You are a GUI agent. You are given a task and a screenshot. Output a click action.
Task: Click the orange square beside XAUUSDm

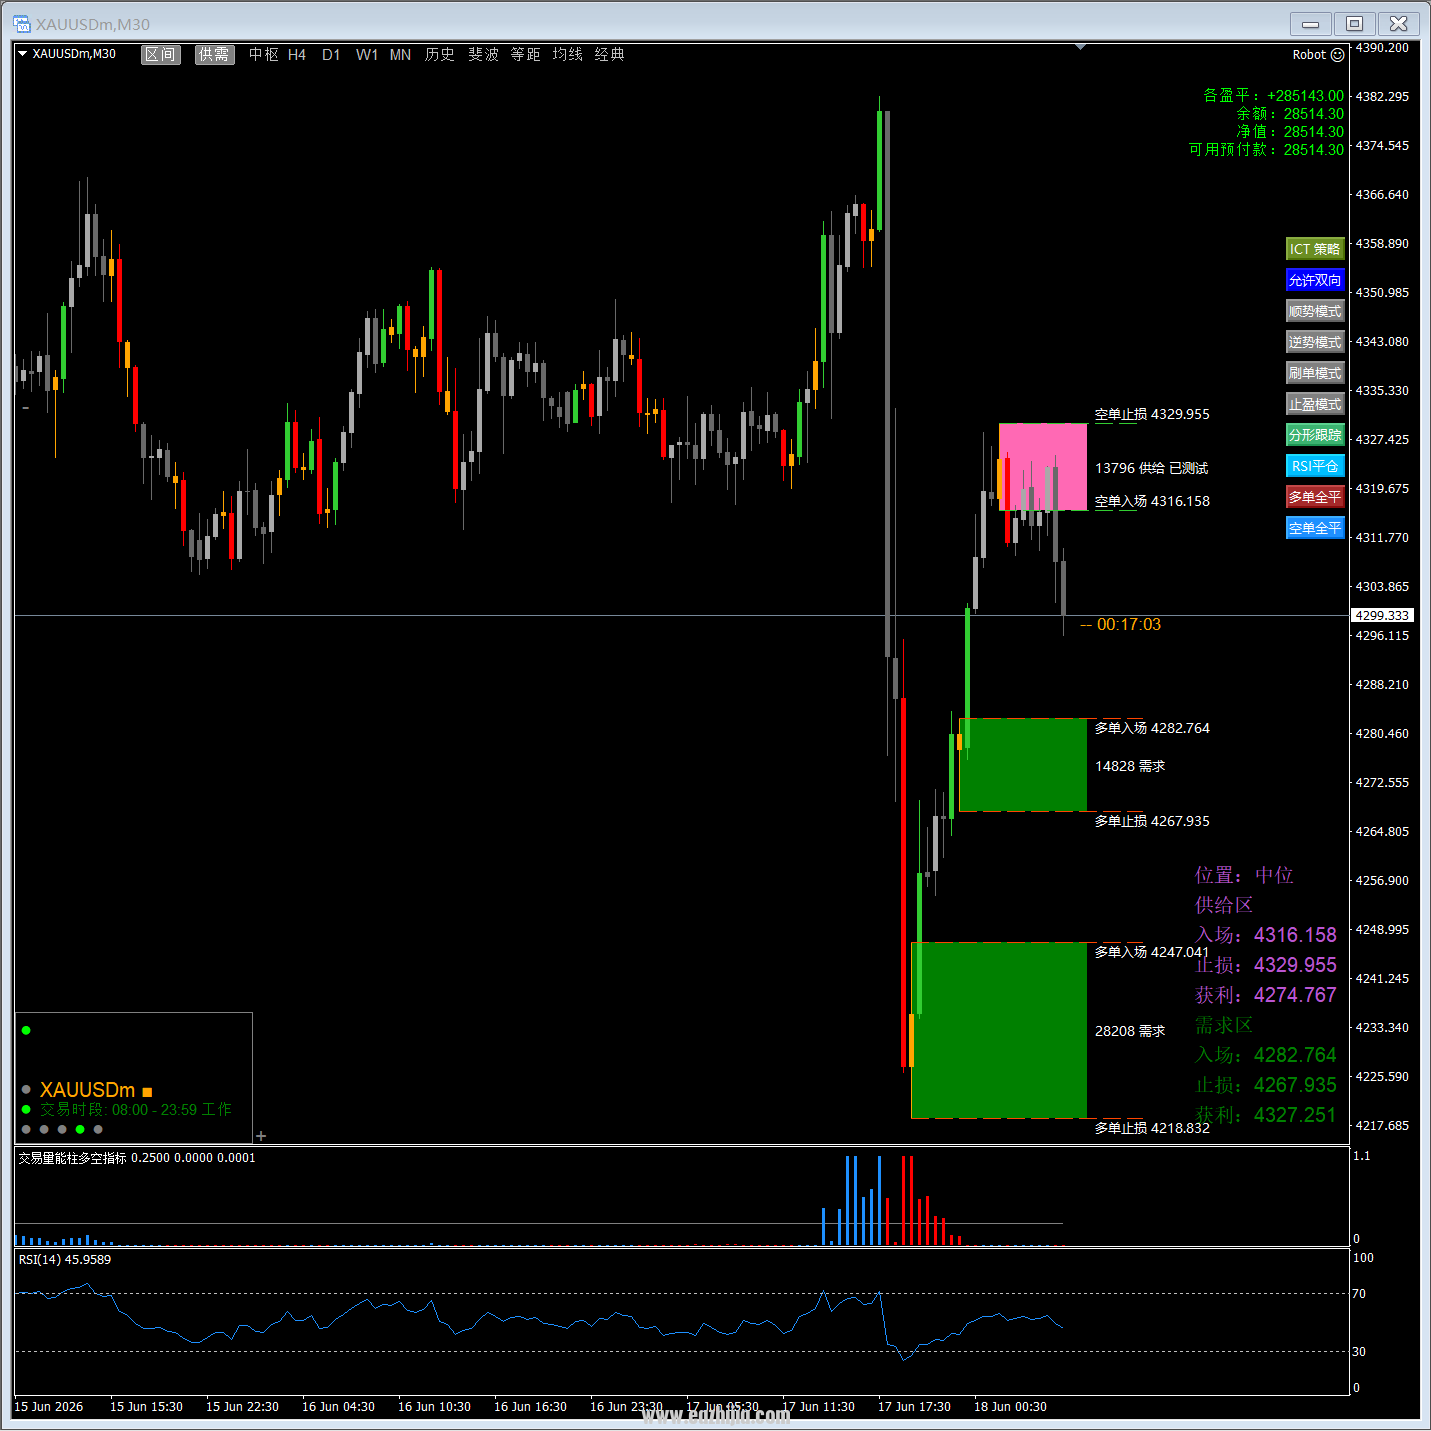pos(147,1092)
